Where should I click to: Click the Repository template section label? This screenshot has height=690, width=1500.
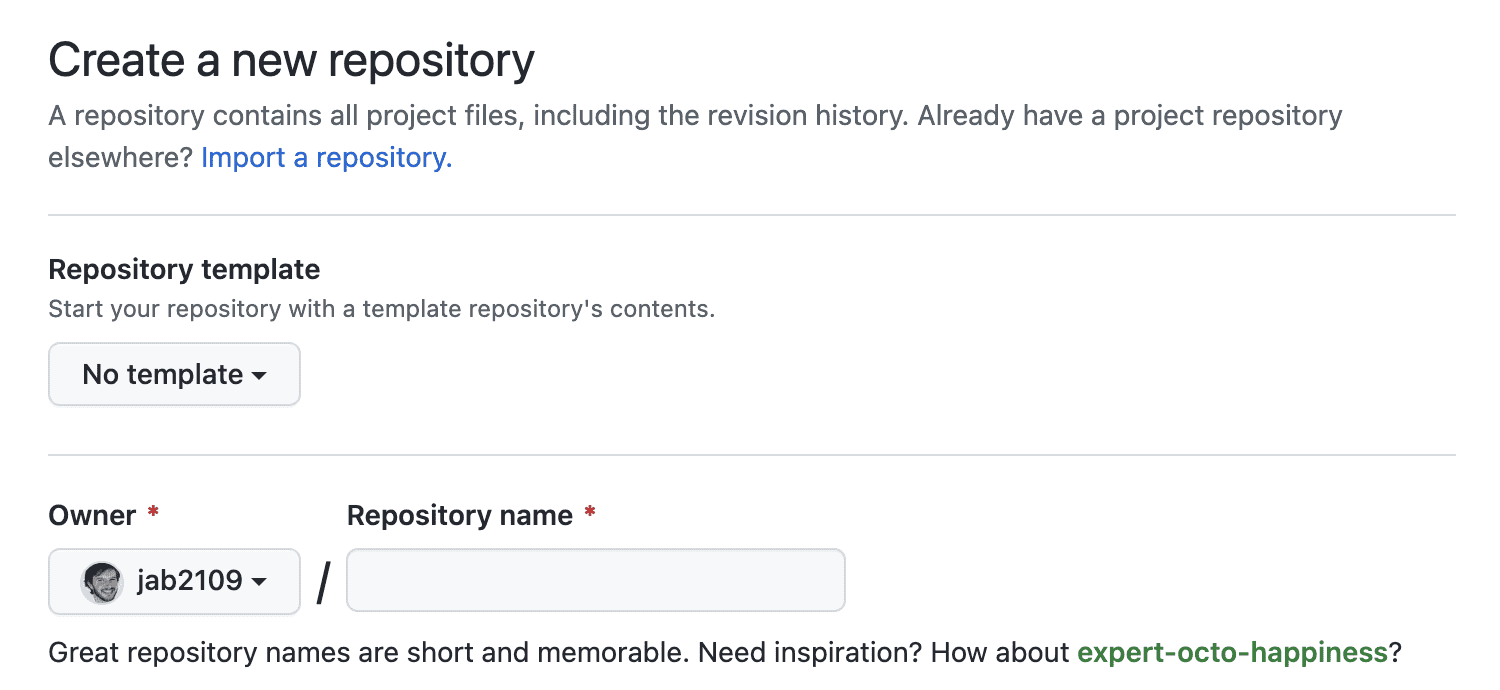tap(183, 269)
